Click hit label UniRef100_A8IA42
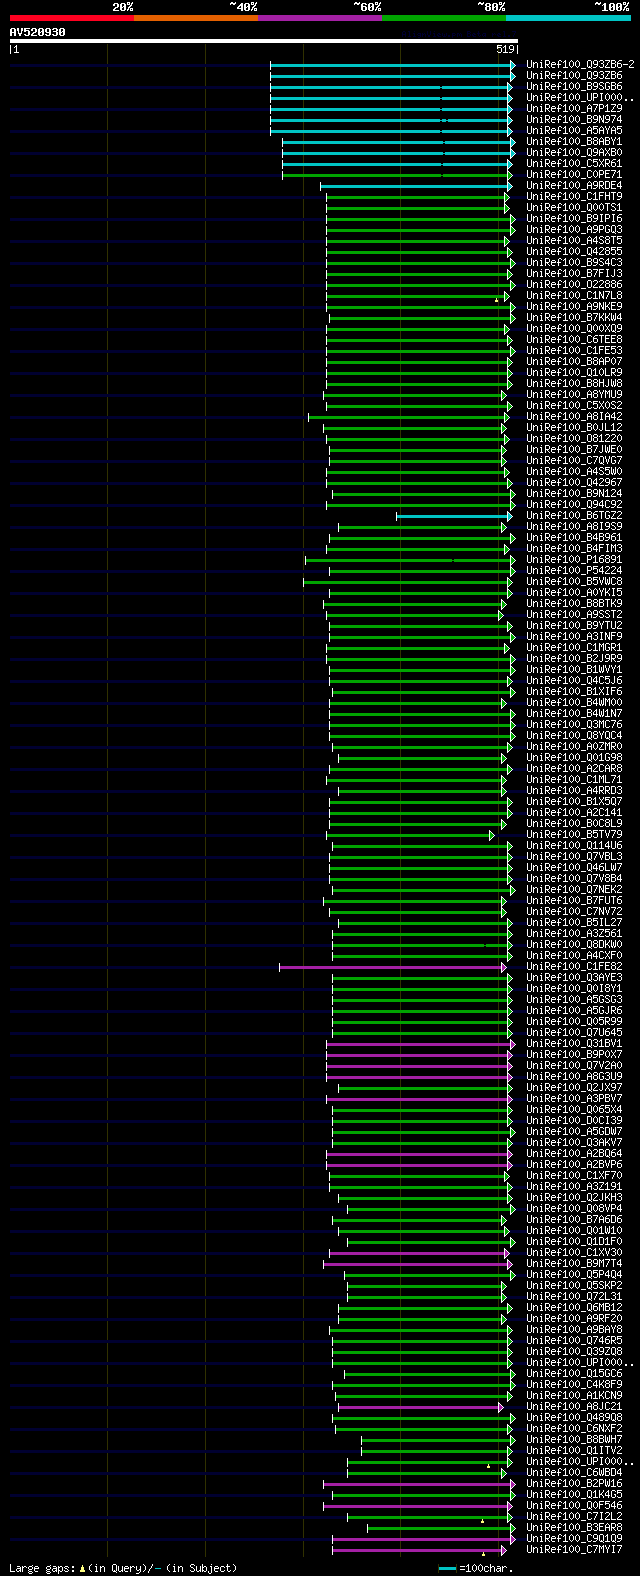Screen dimensions: 640x1576 coord(574,416)
